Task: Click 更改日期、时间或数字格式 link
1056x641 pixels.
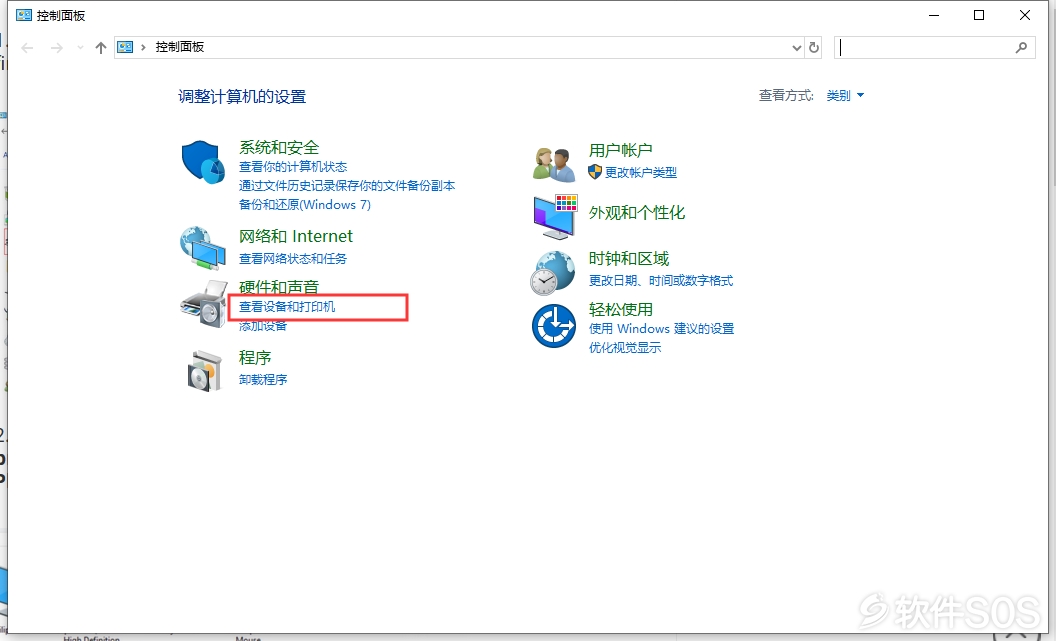Action: pyautogui.click(x=661, y=281)
